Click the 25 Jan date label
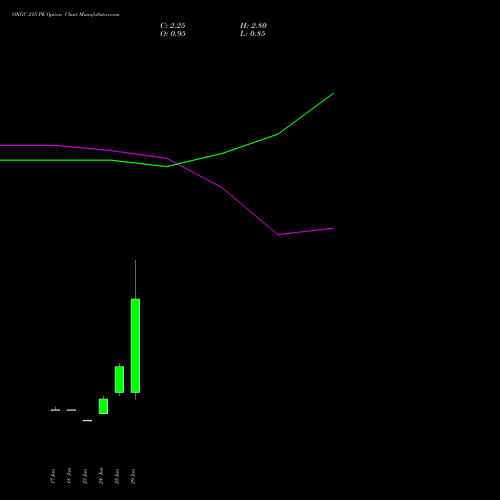 [x=117, y=476]
